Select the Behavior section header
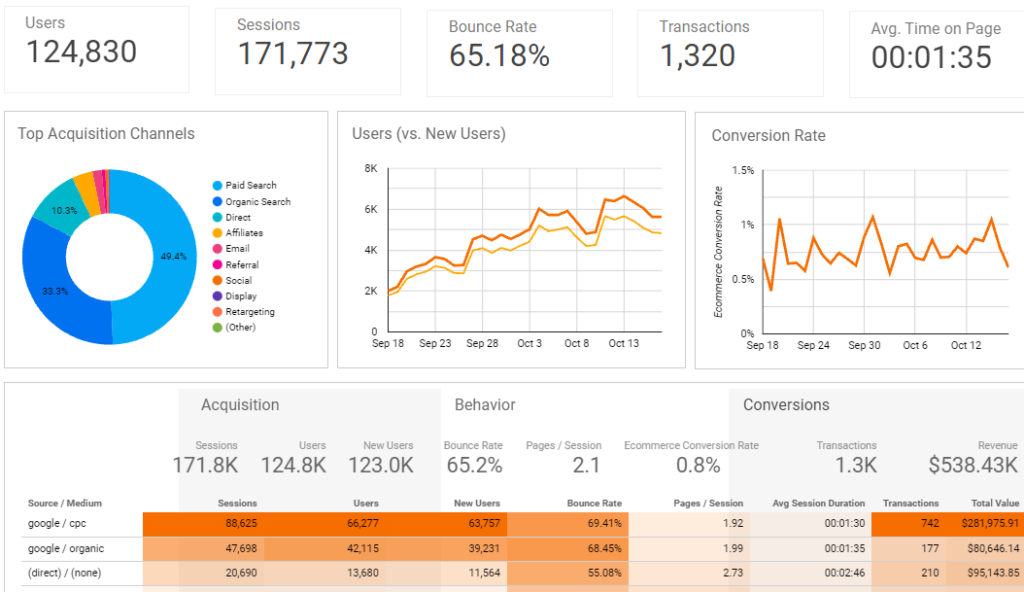 [x=485, y=405]
